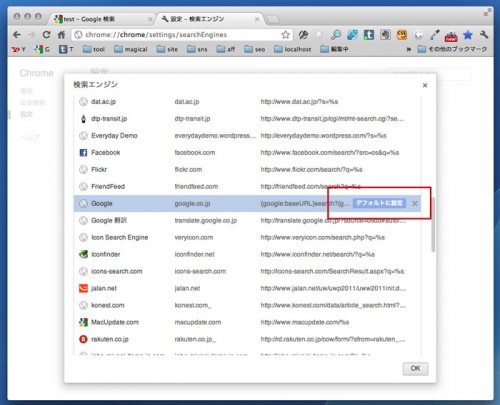
Task: Open the その他のブックマーク folder
Action: tap(453, 49)
